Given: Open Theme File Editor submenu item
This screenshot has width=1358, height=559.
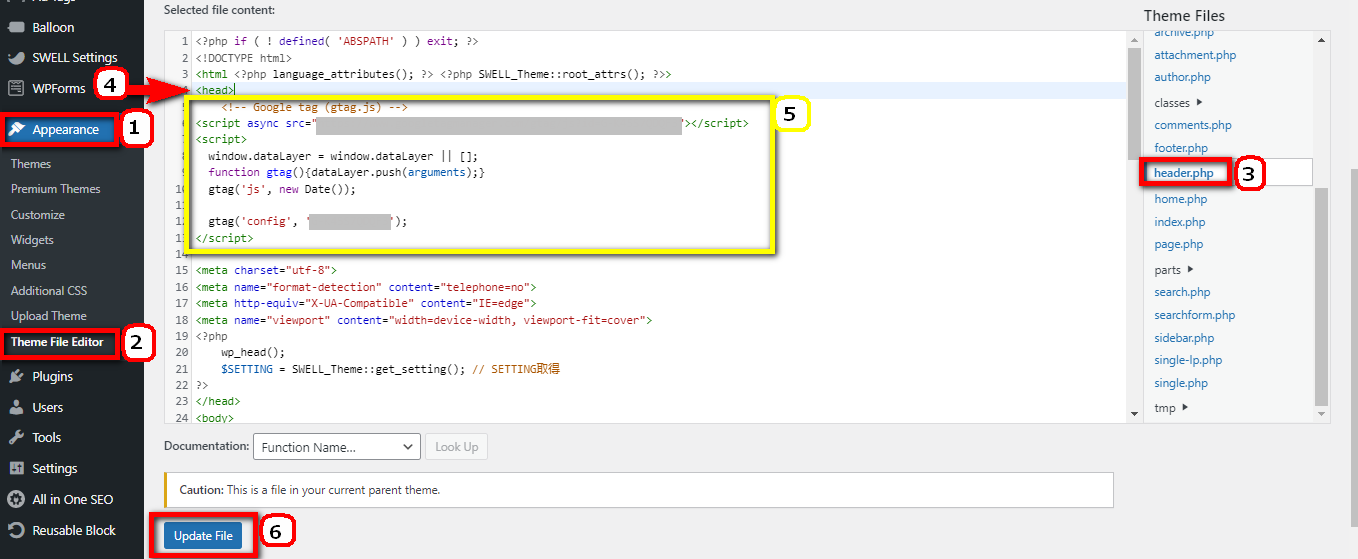Looking at the screenshot, I should (57, 342).
